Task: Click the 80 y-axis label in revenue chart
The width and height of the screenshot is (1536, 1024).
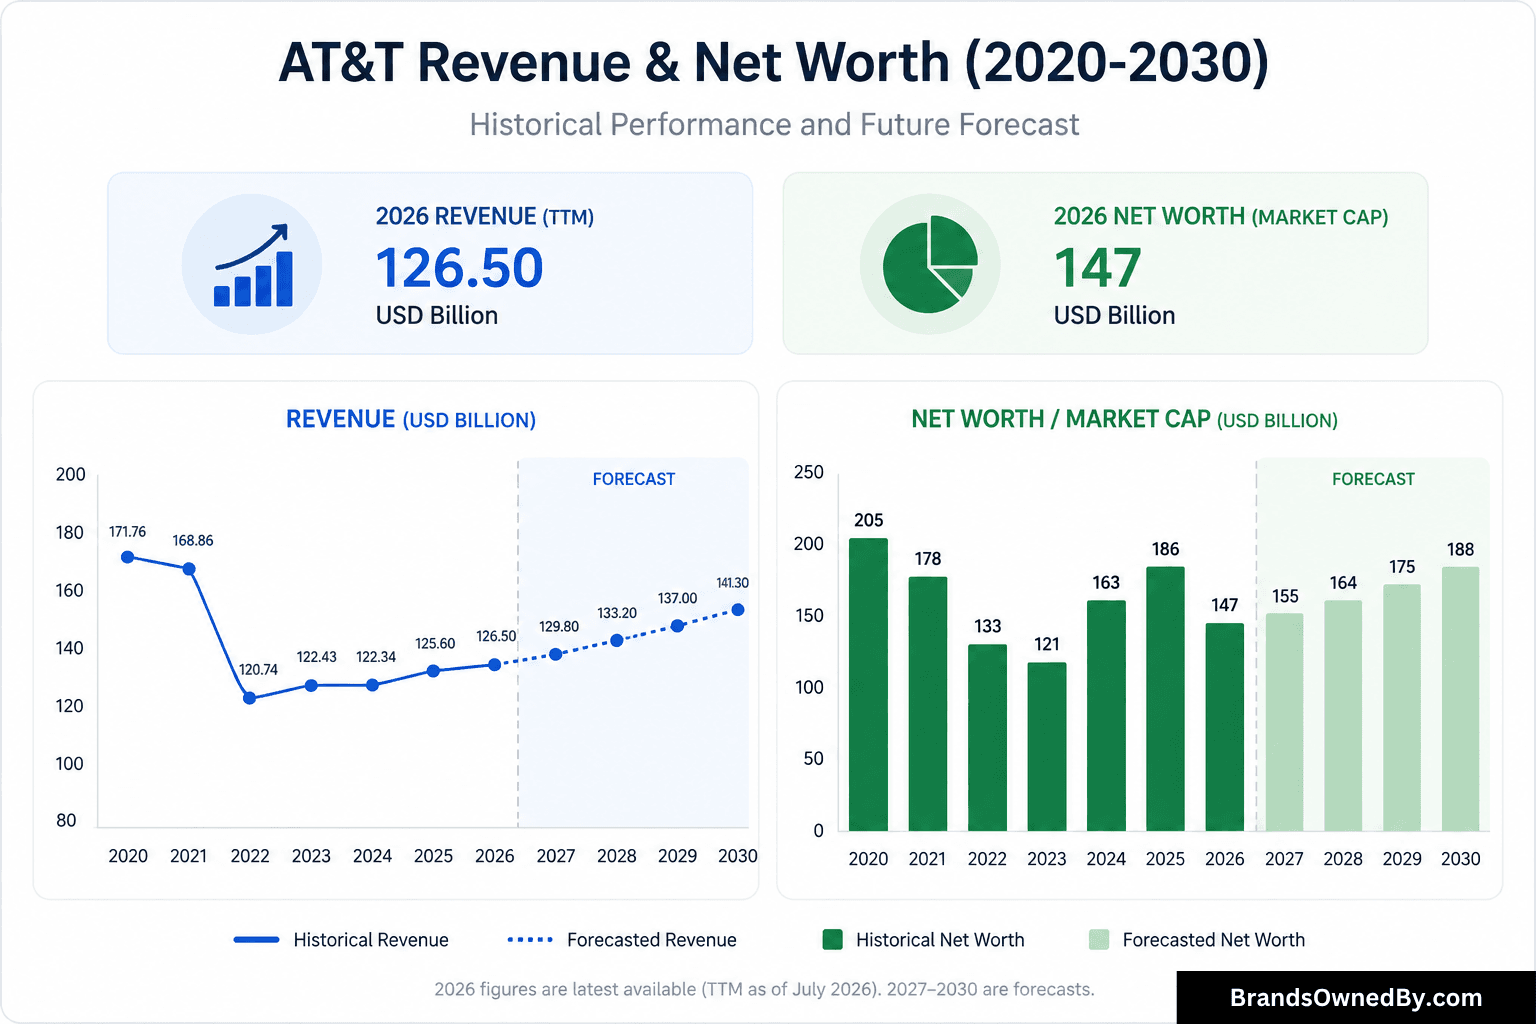Action: [x=66, y=820]
